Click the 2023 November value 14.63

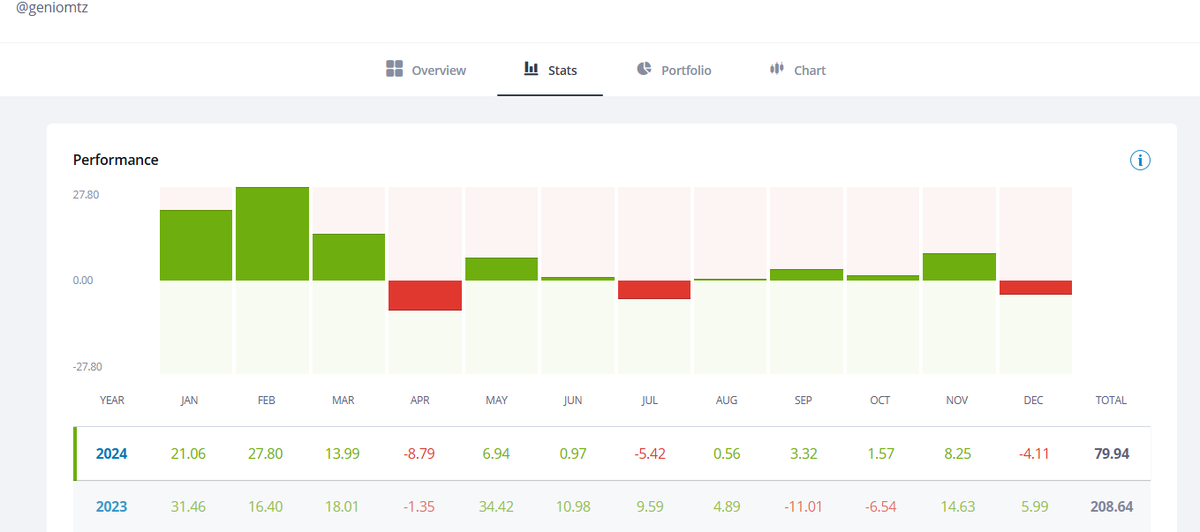[x=957, y=506]
